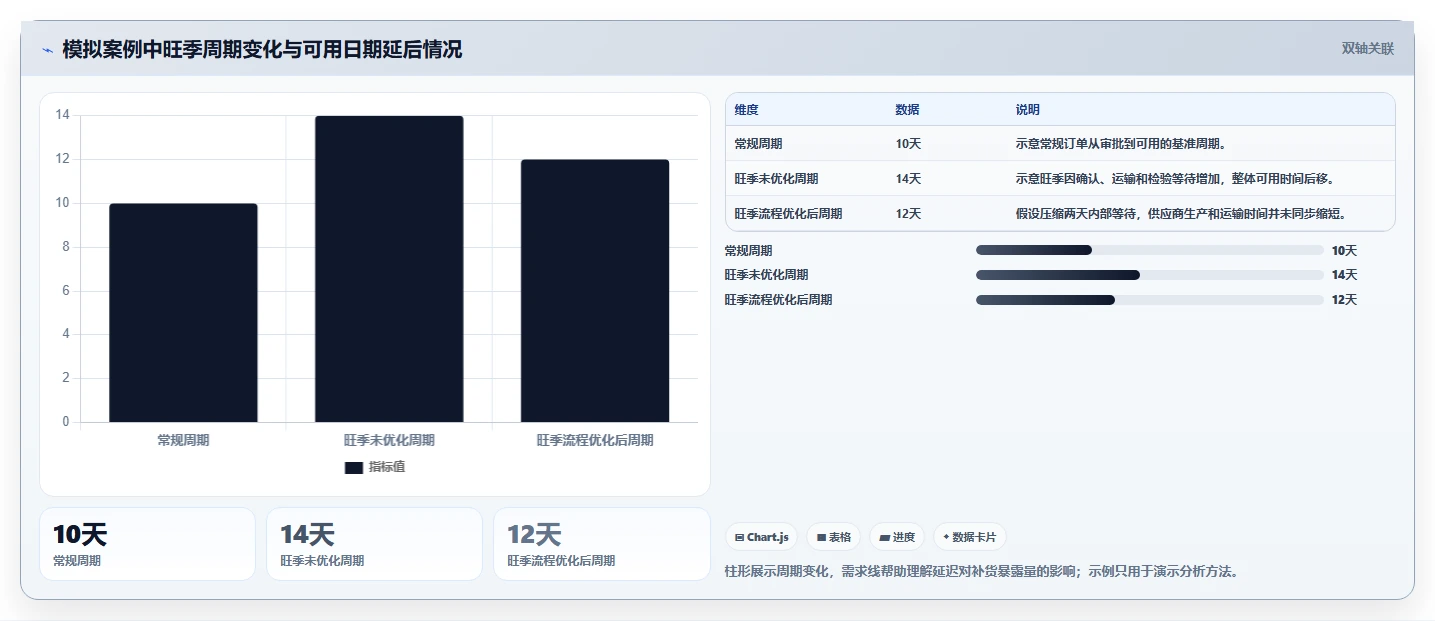Click y-axis tick label 8

[x=66, y=247]
